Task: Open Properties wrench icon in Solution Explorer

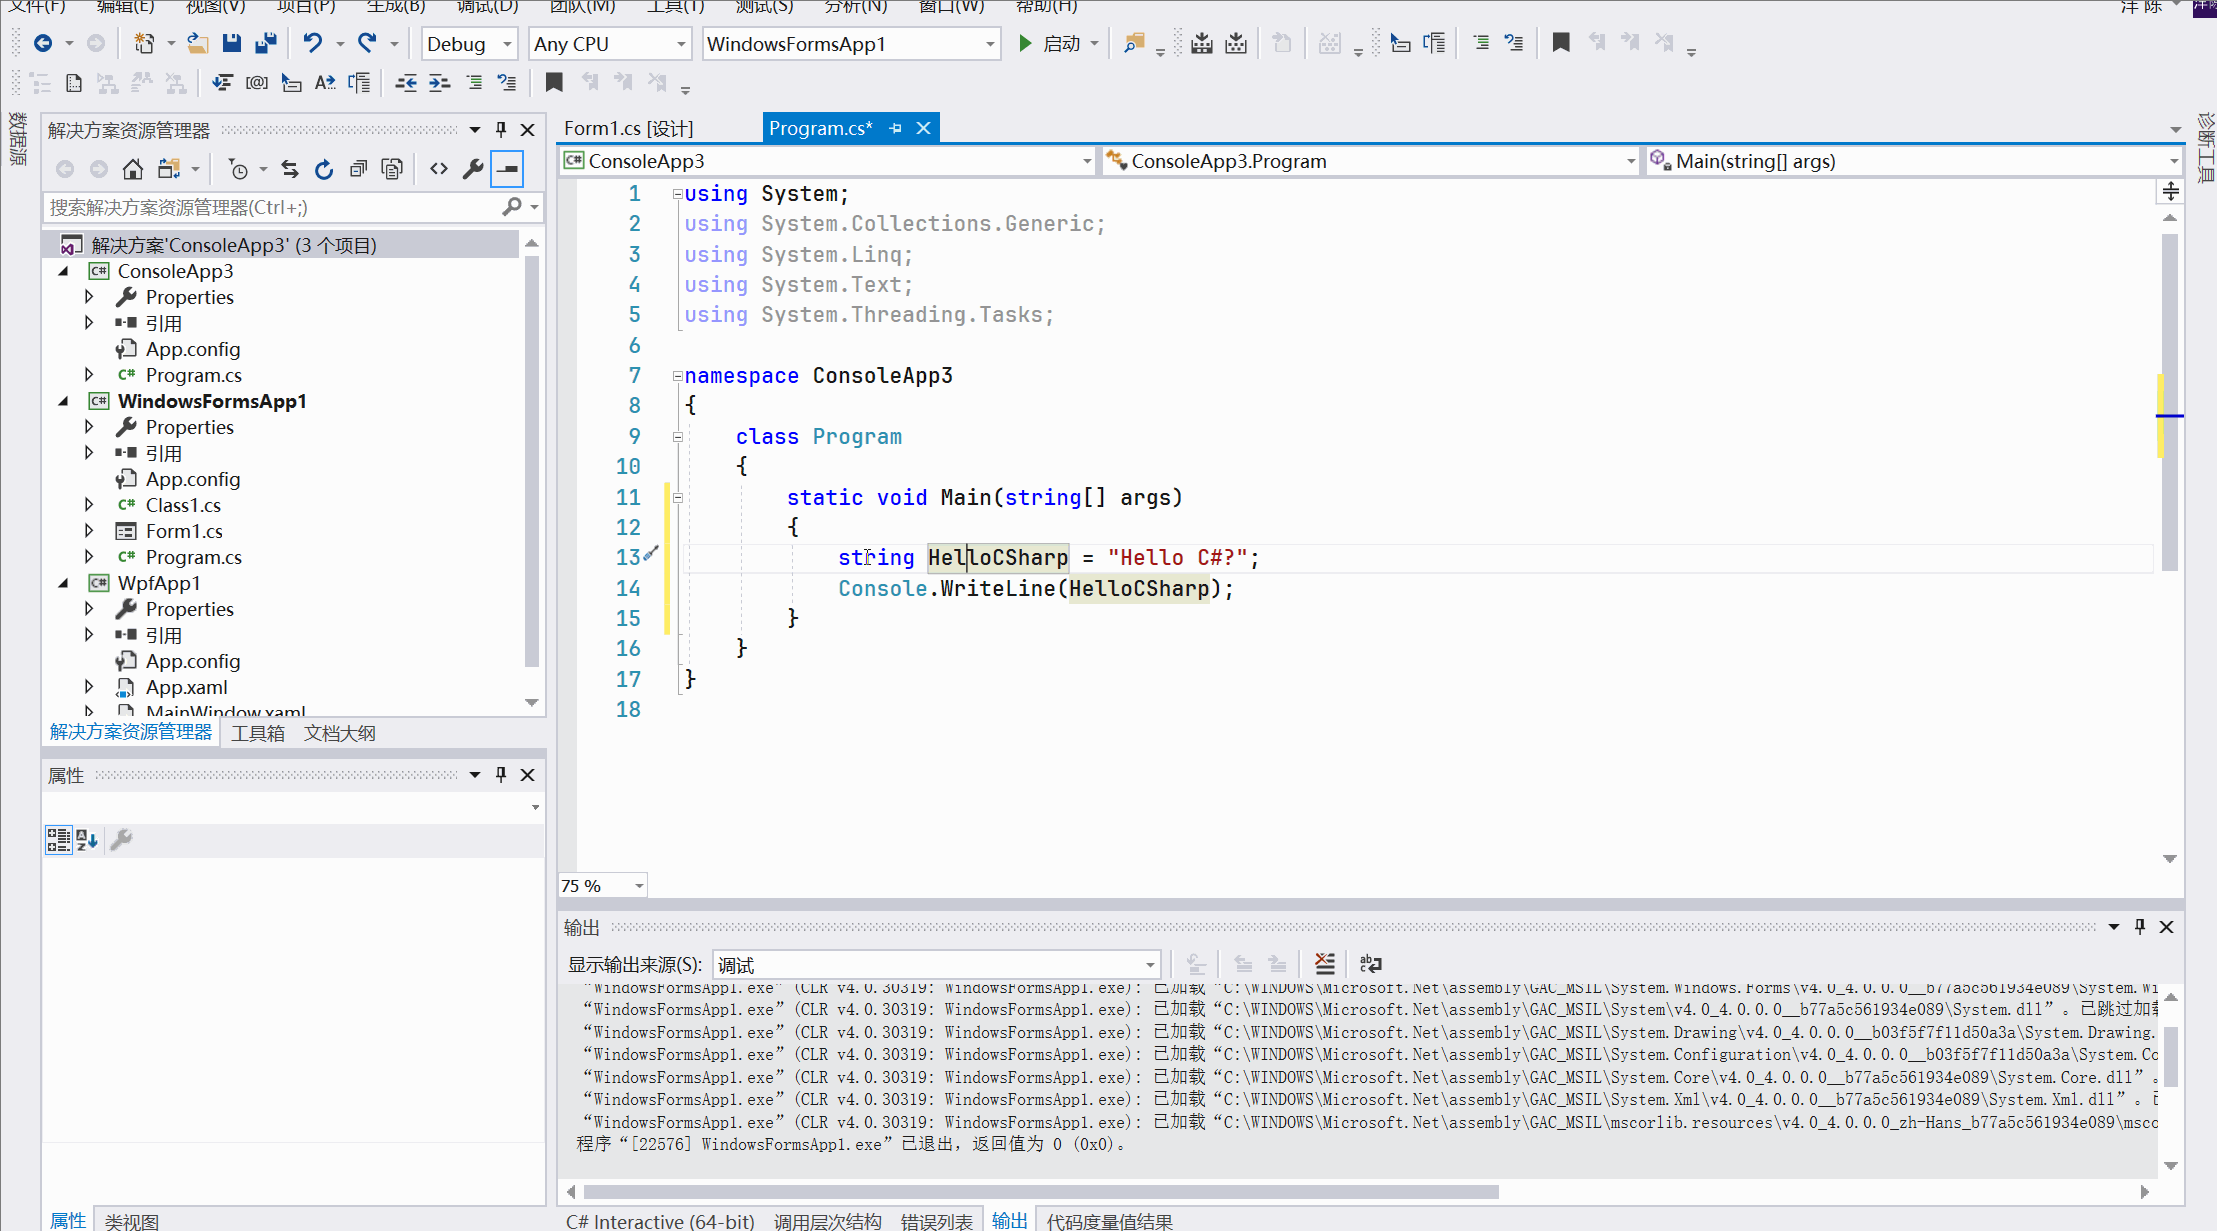Action: 473,169
